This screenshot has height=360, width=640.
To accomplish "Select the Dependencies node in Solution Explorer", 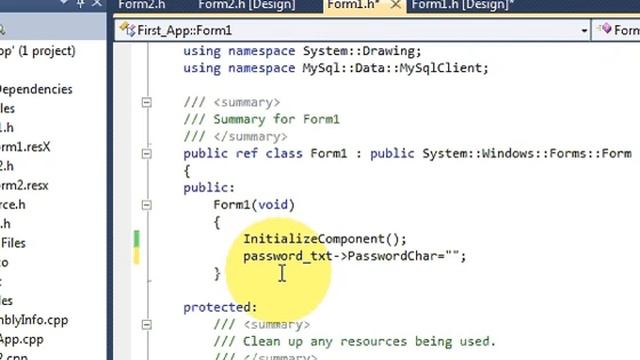I will pos(36,89).
